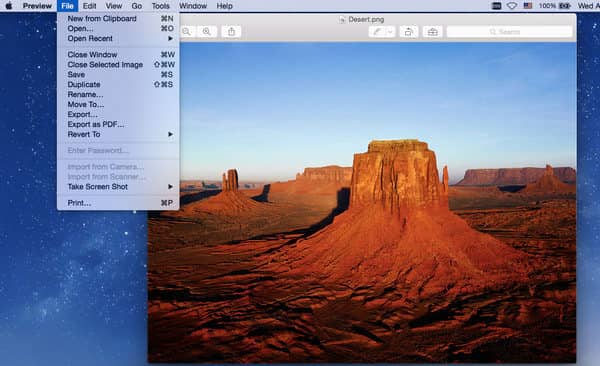Click the Desert.png window title text
The height and width of the screenshot is (366, 600).
(366, 20)
